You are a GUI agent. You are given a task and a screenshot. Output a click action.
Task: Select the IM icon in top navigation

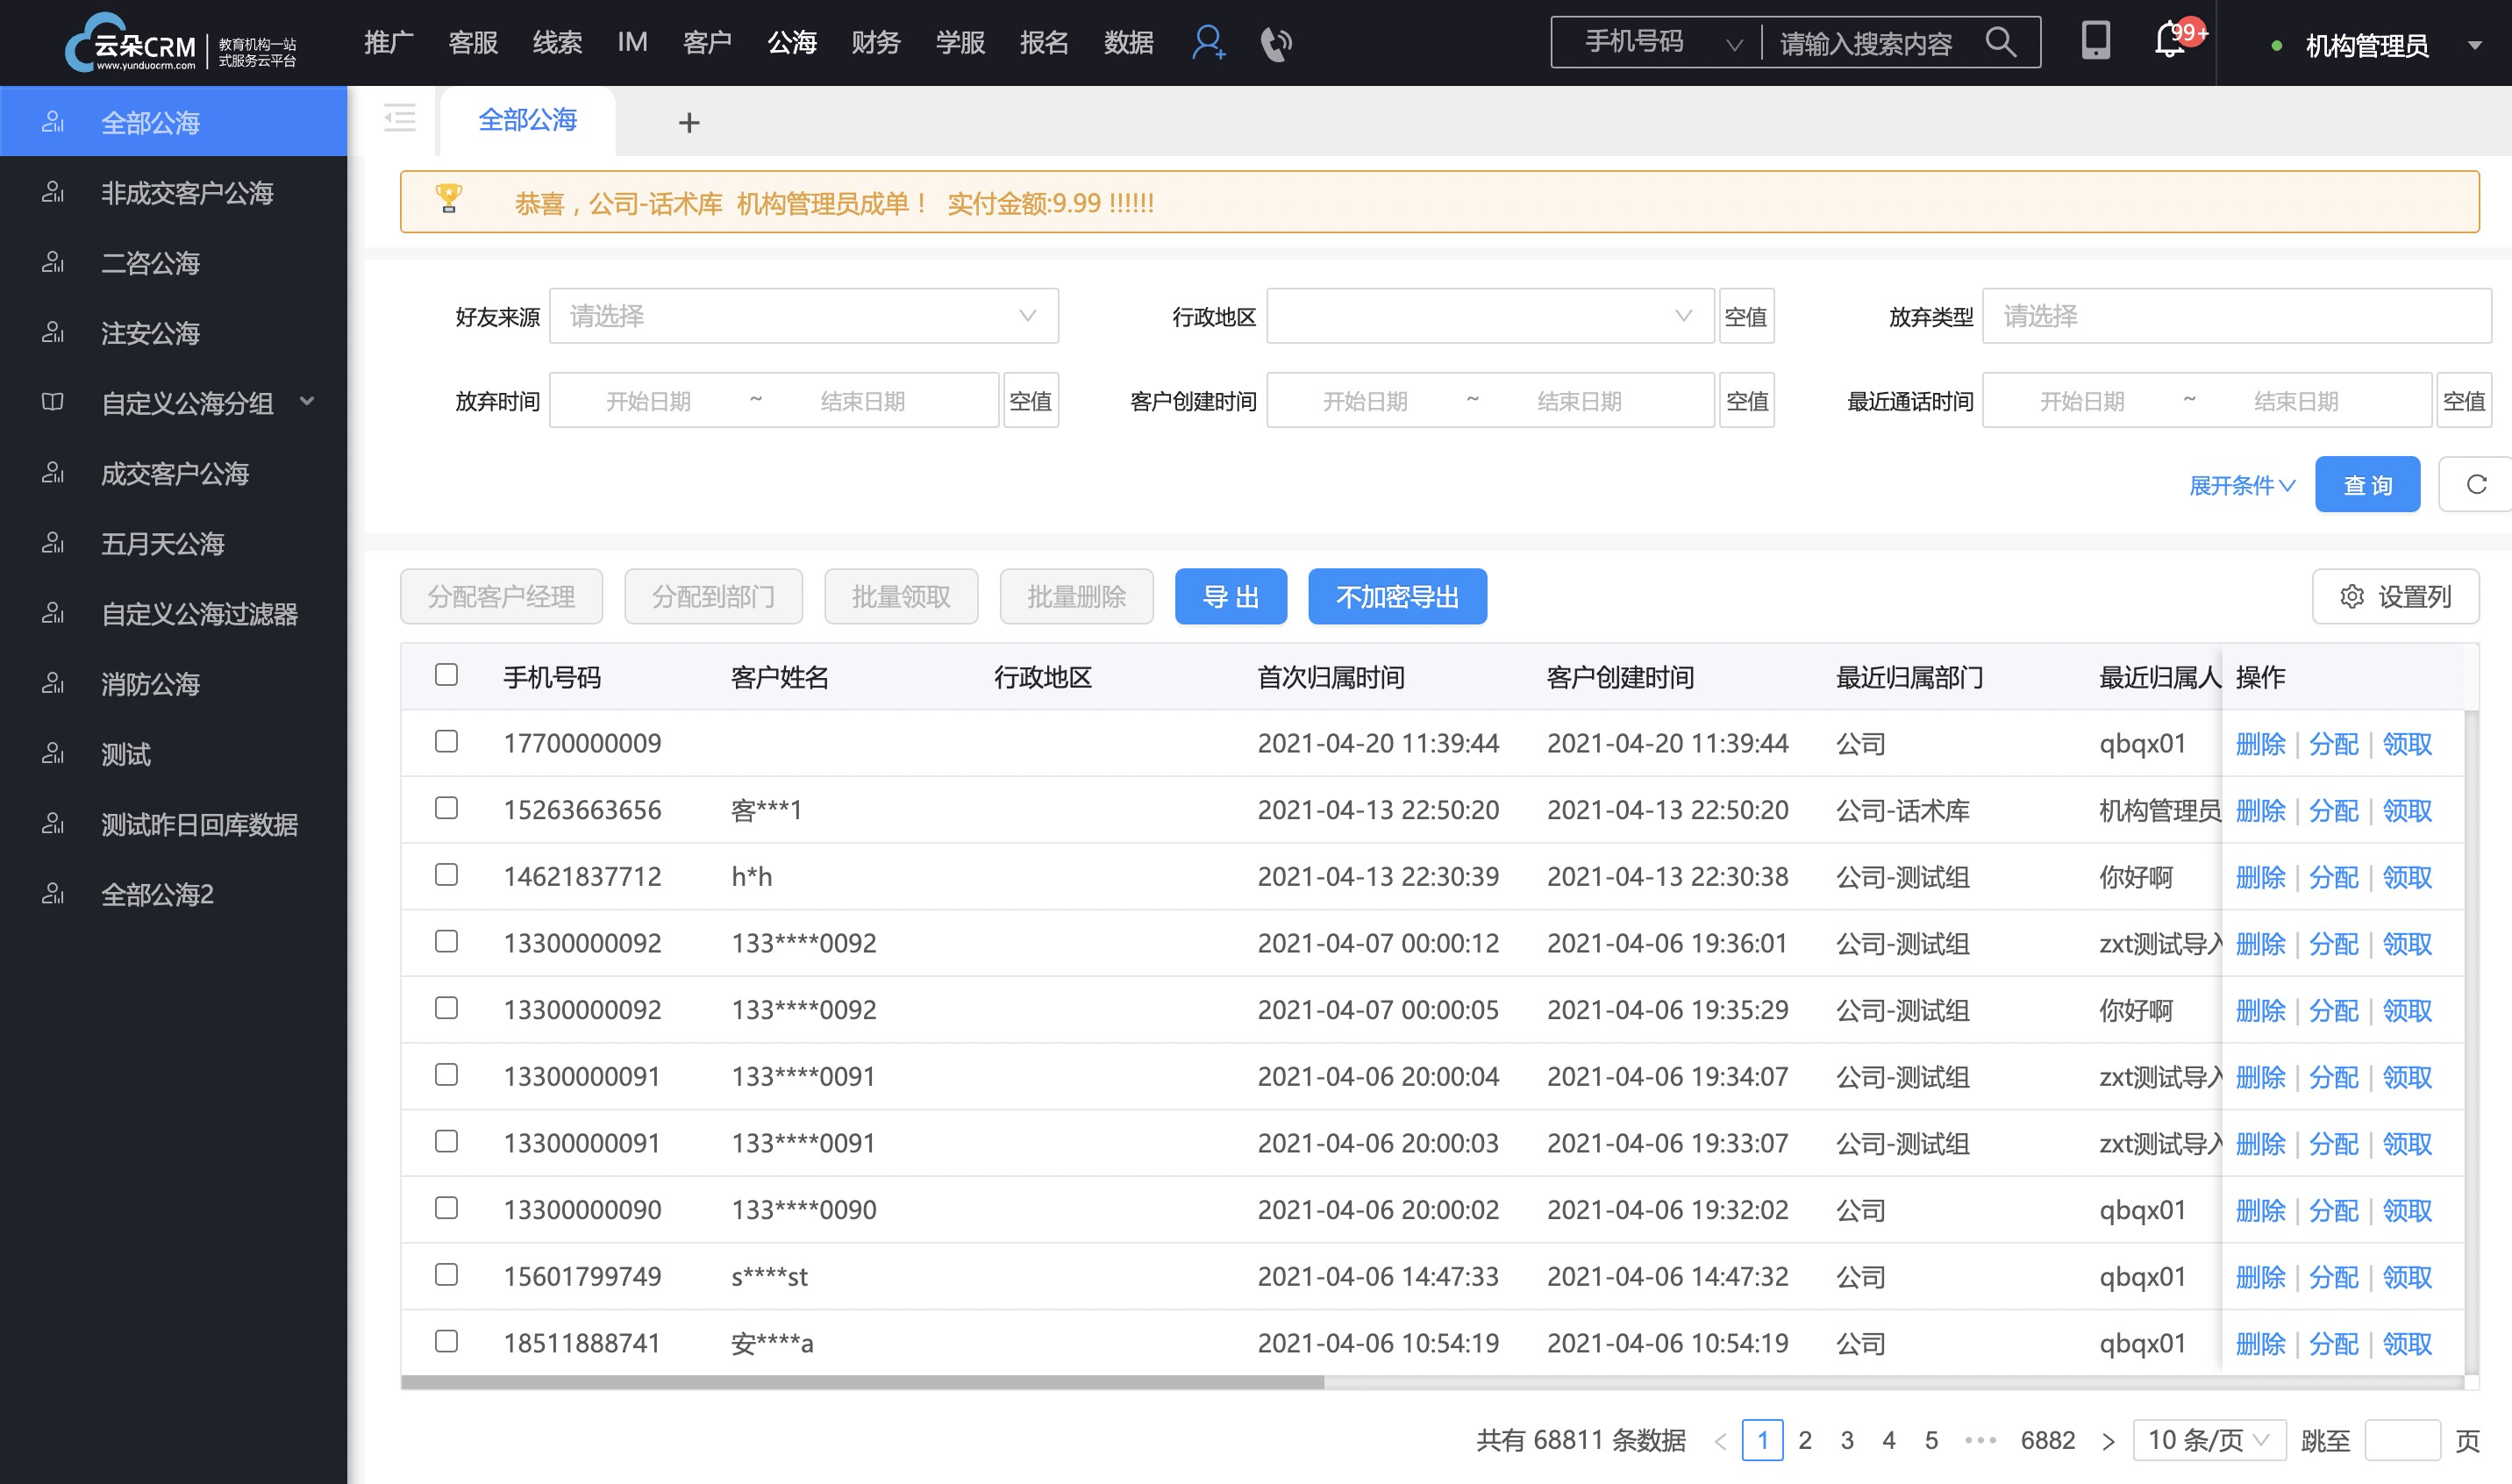pos(639,44)
